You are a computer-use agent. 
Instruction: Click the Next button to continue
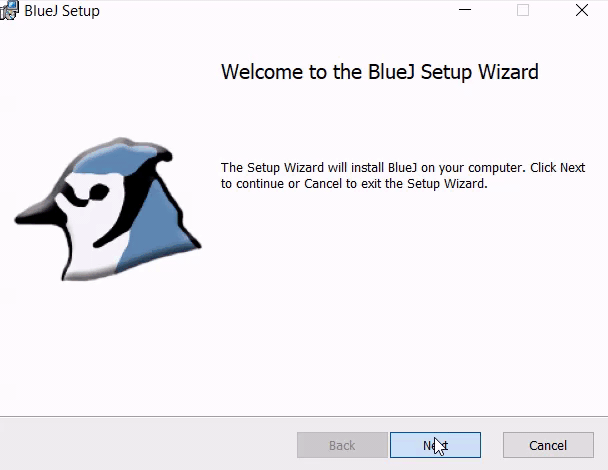tap(435, 445)
